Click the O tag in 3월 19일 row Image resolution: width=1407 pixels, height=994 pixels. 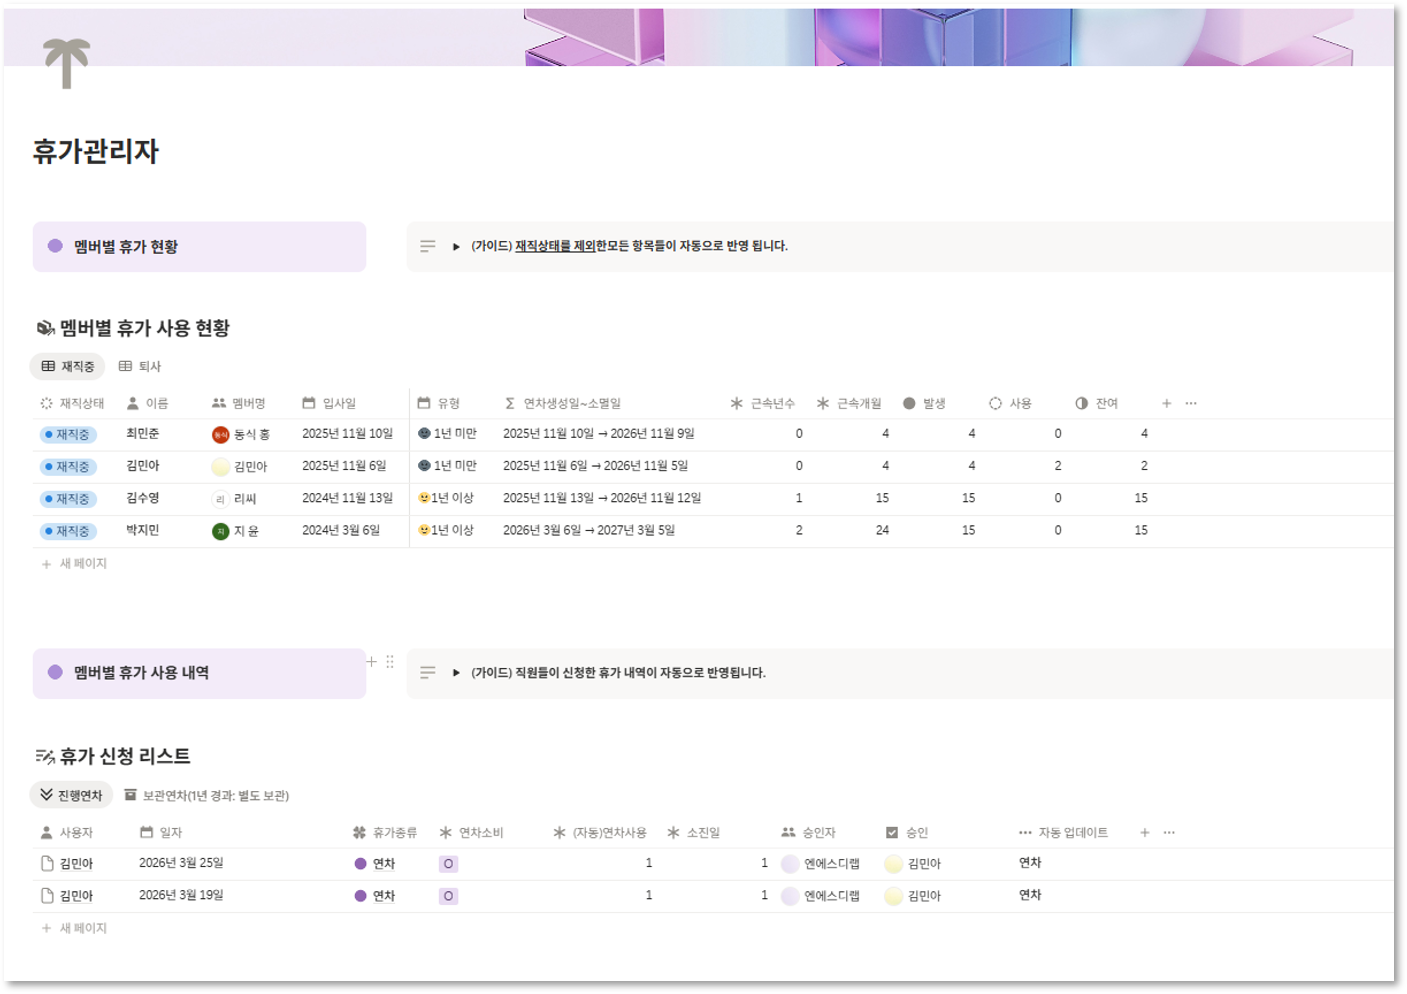[449, 897]
